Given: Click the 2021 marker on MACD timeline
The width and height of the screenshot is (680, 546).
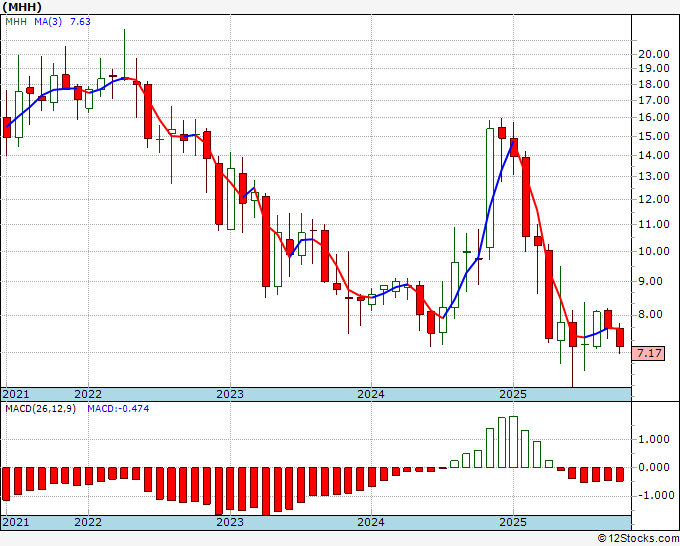Looking at the screenshot, I should point(16,522).
